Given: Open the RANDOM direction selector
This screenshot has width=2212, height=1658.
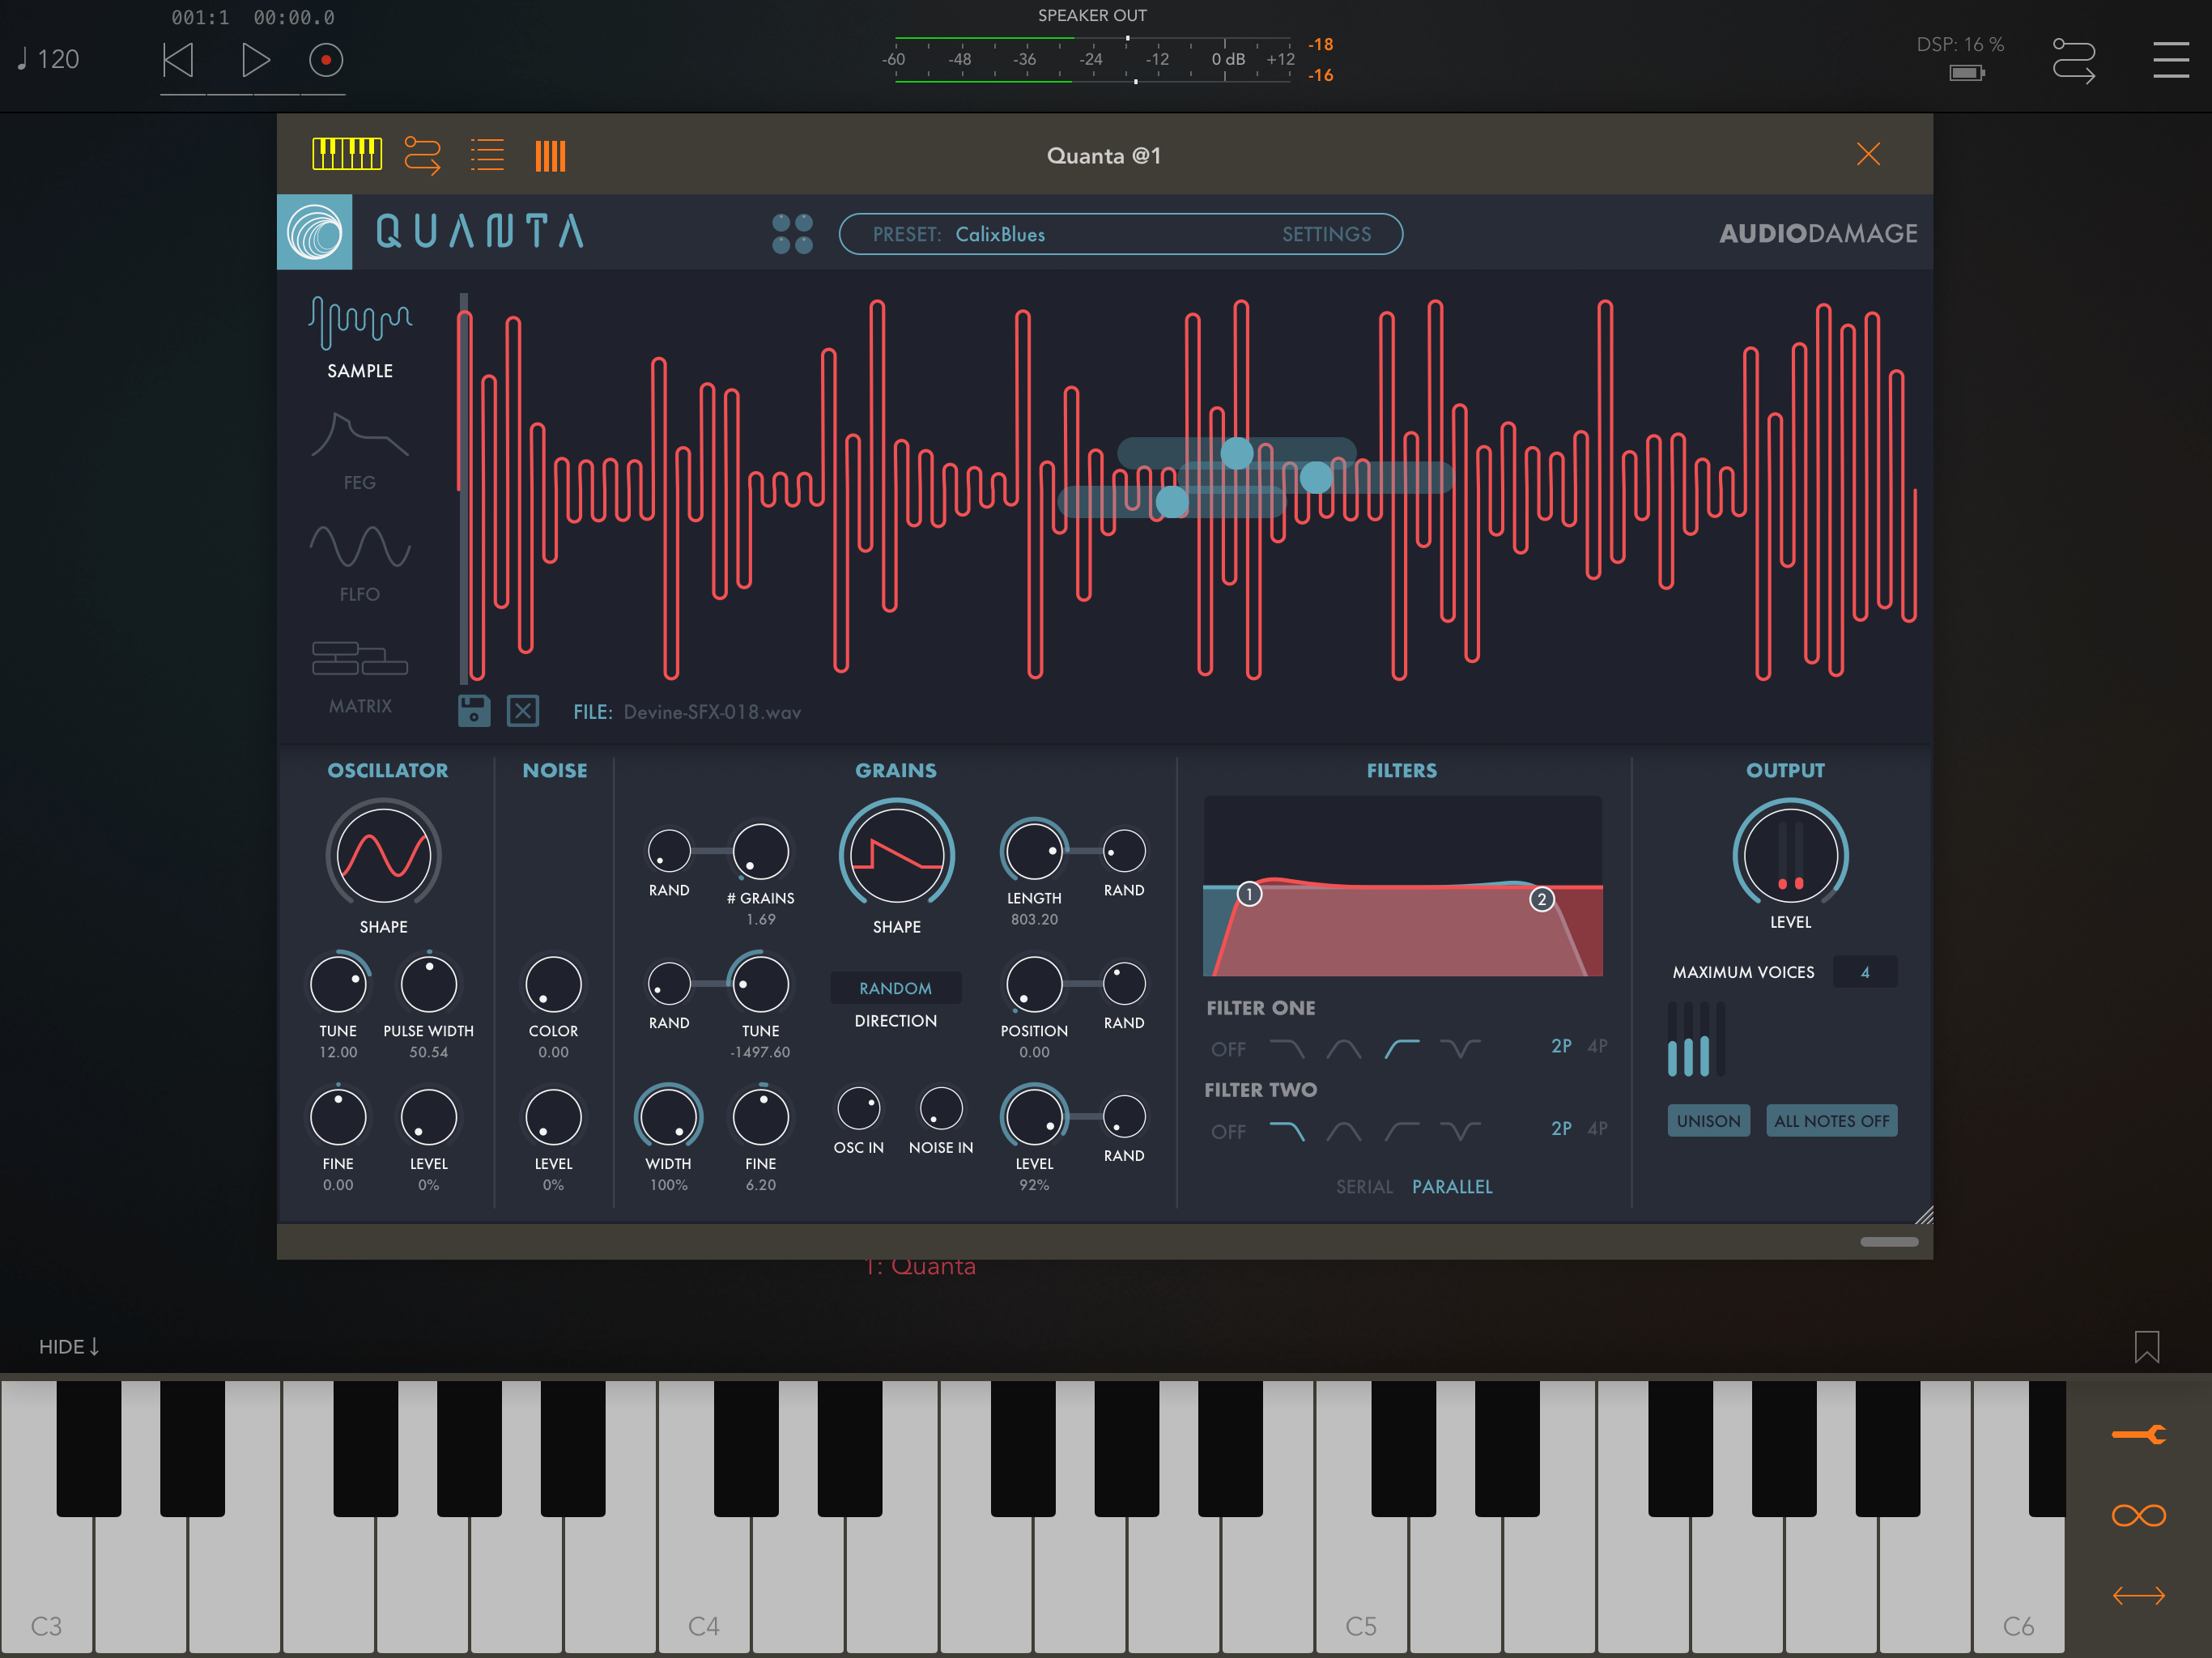Looking at the screenshot, I should pos(896,988).
